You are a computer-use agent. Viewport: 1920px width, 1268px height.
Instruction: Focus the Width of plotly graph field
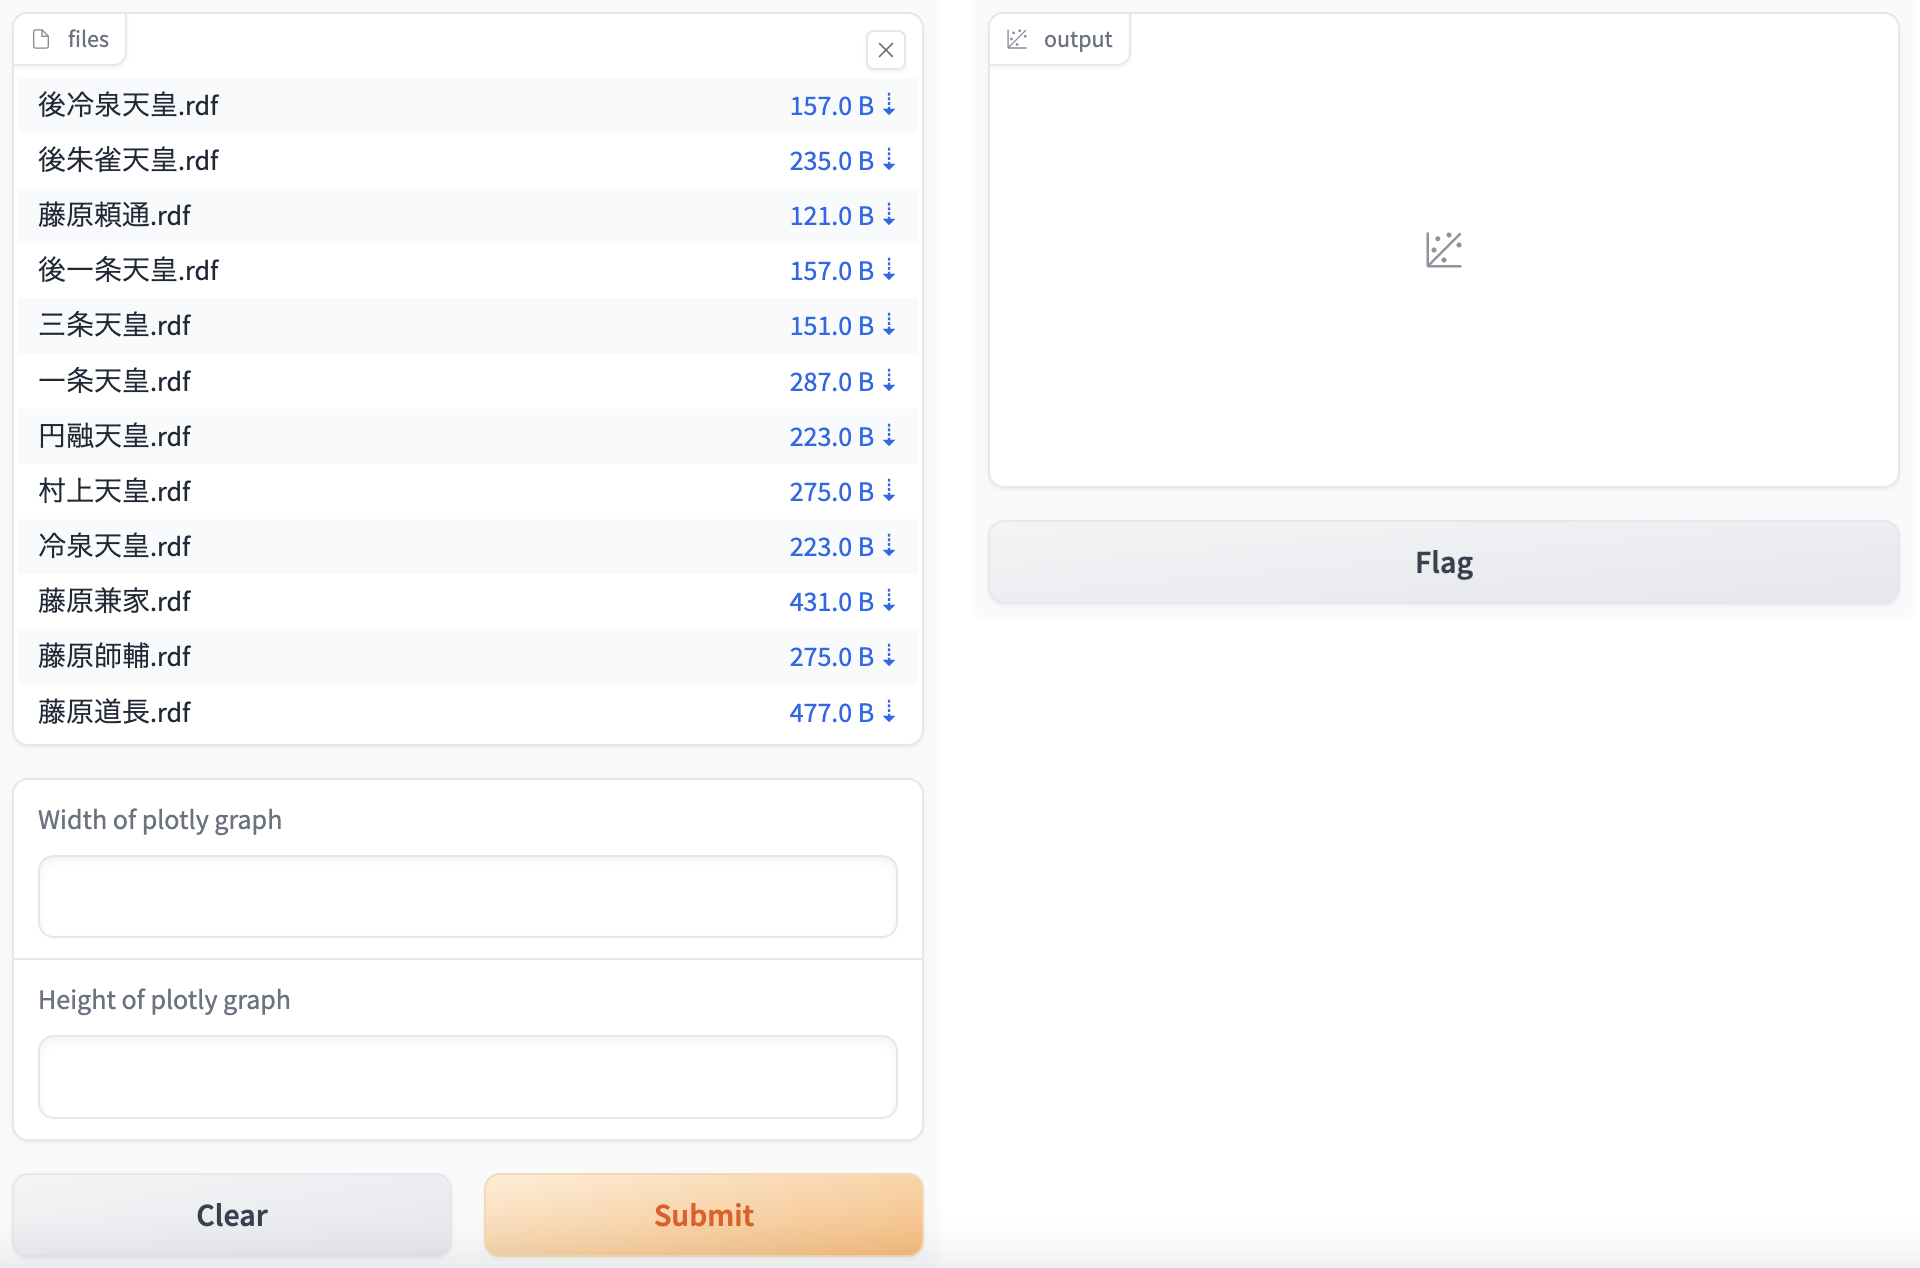467,896
